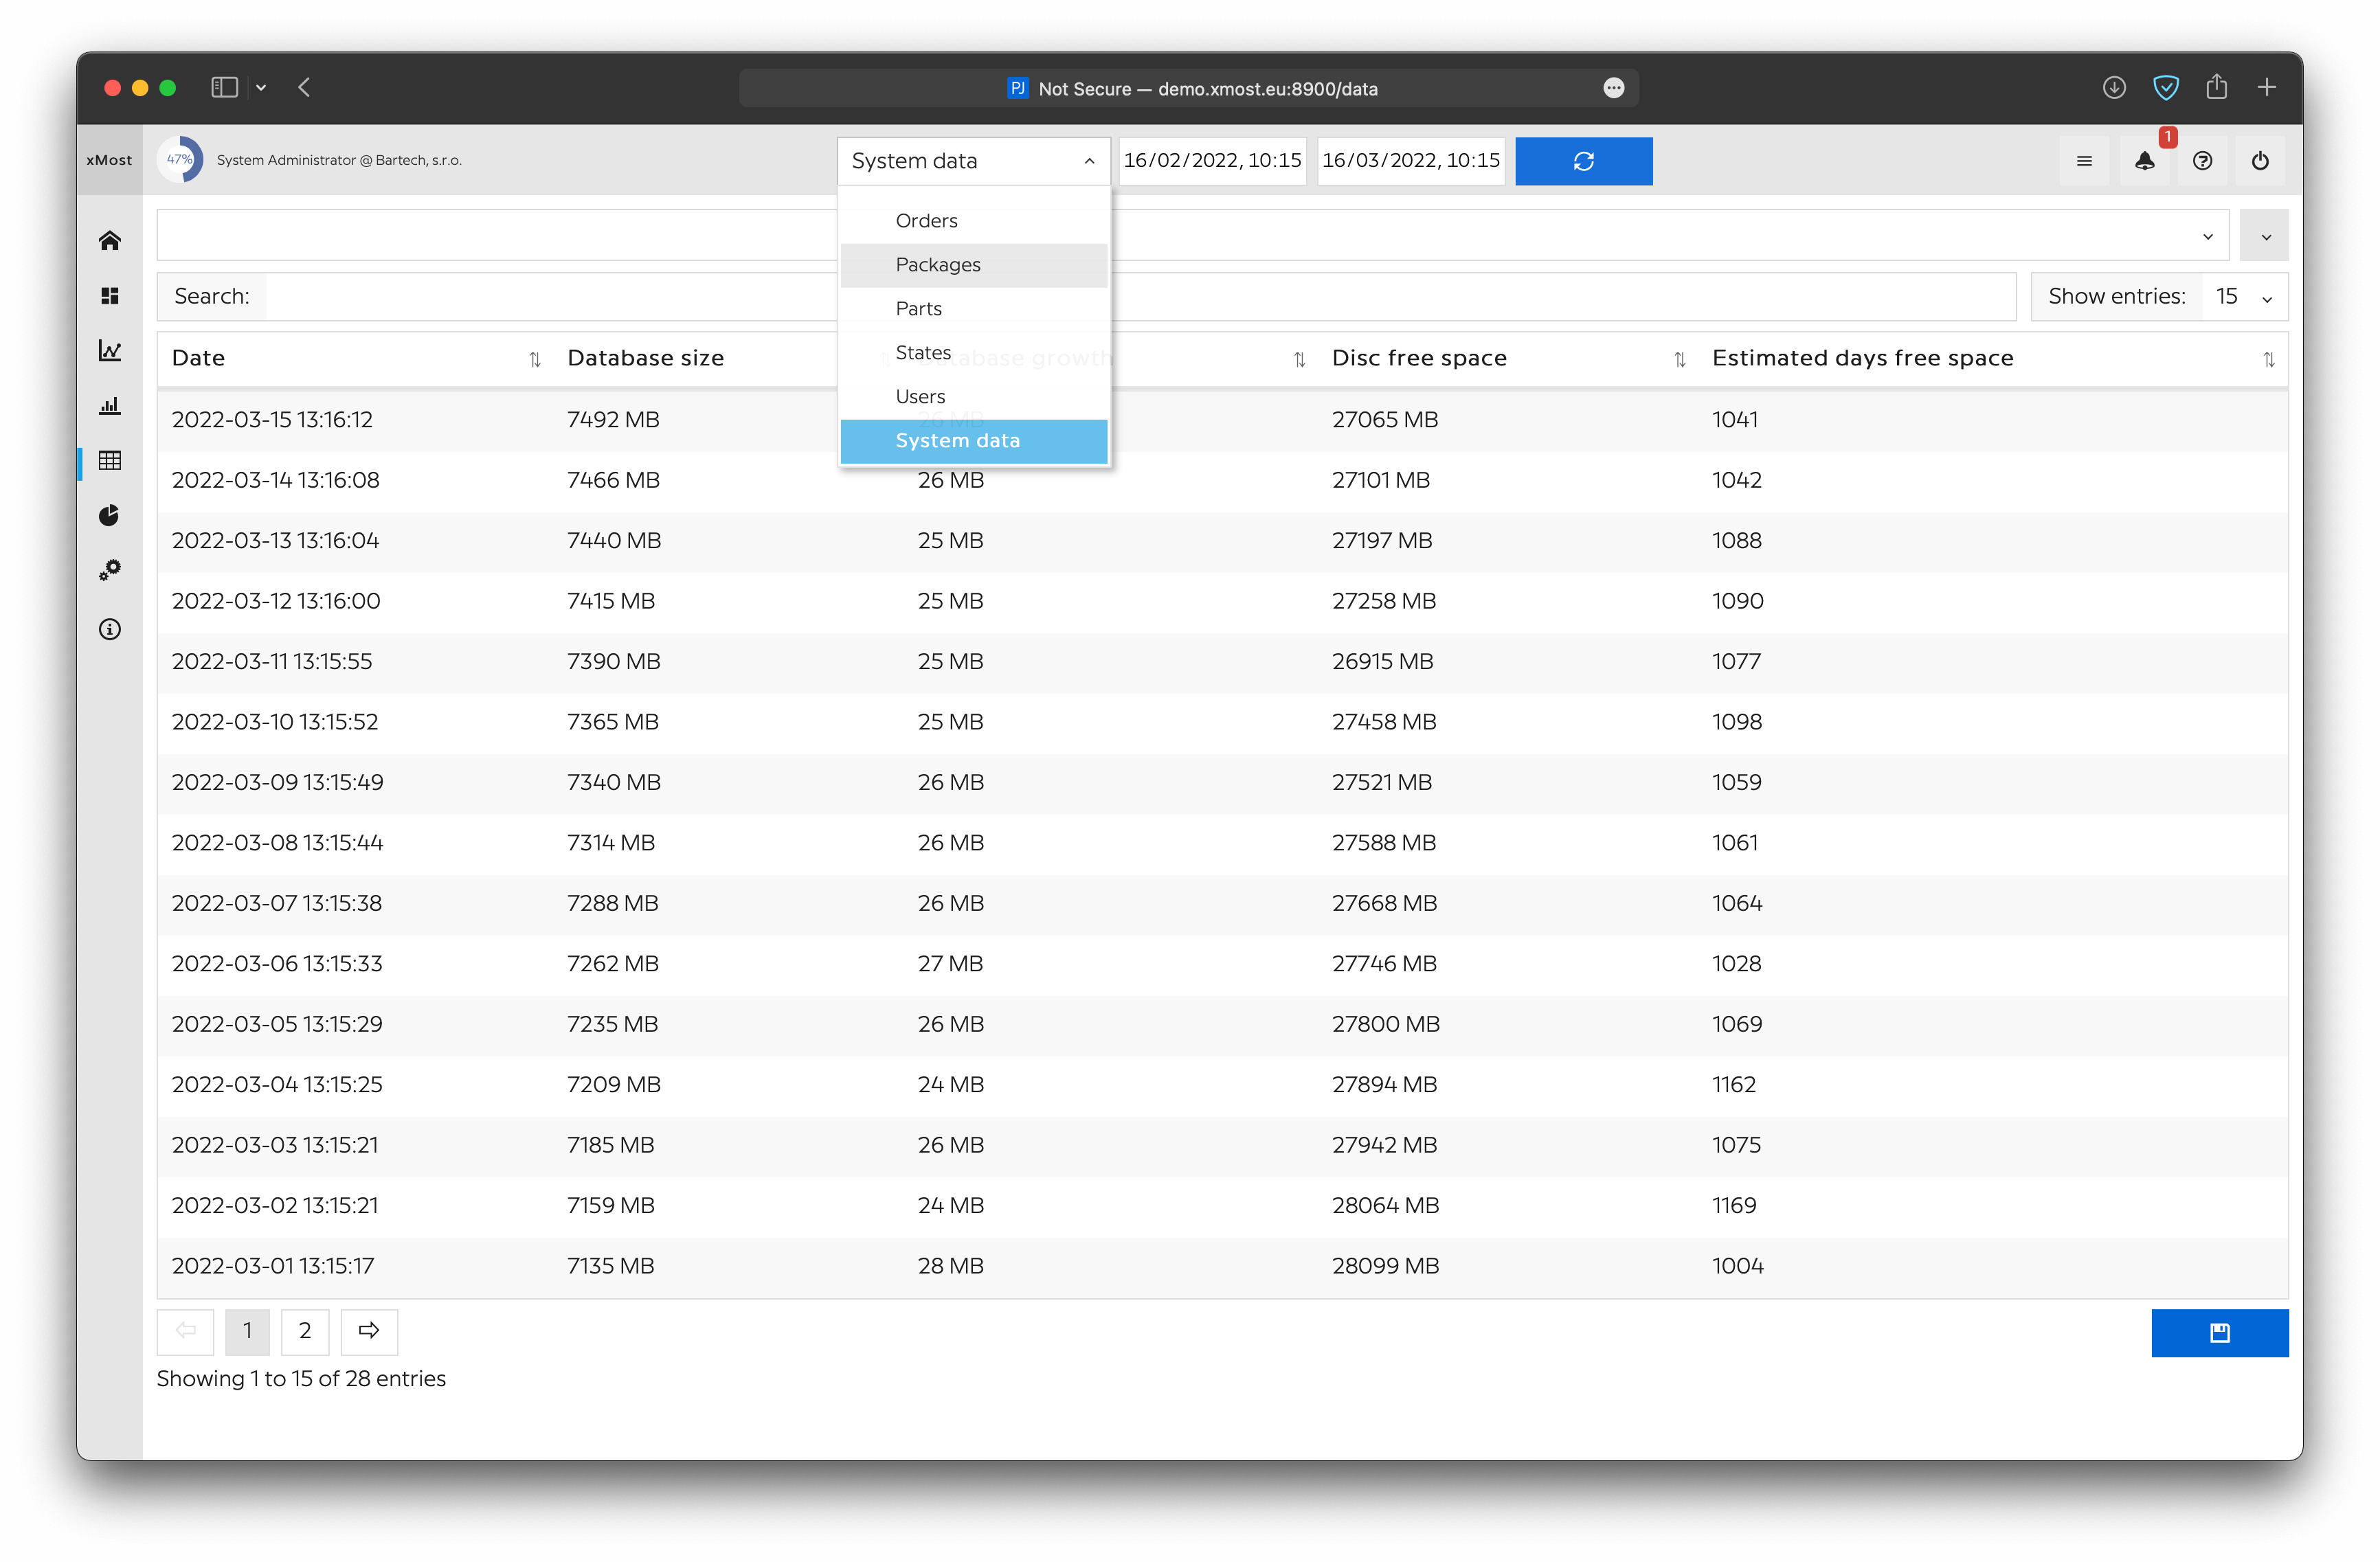Go to page 2 of entries
Screen dimensions: 2380x1562
pos(305,1331)
